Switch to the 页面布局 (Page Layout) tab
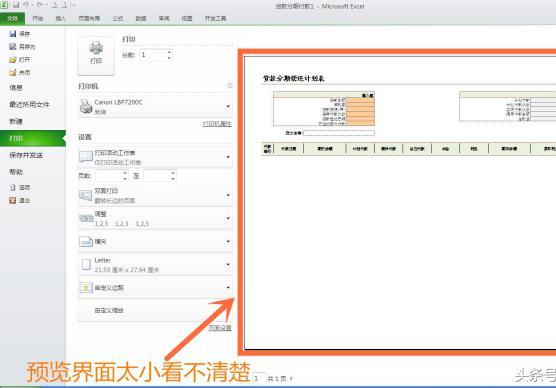 [x=89, y=18]
